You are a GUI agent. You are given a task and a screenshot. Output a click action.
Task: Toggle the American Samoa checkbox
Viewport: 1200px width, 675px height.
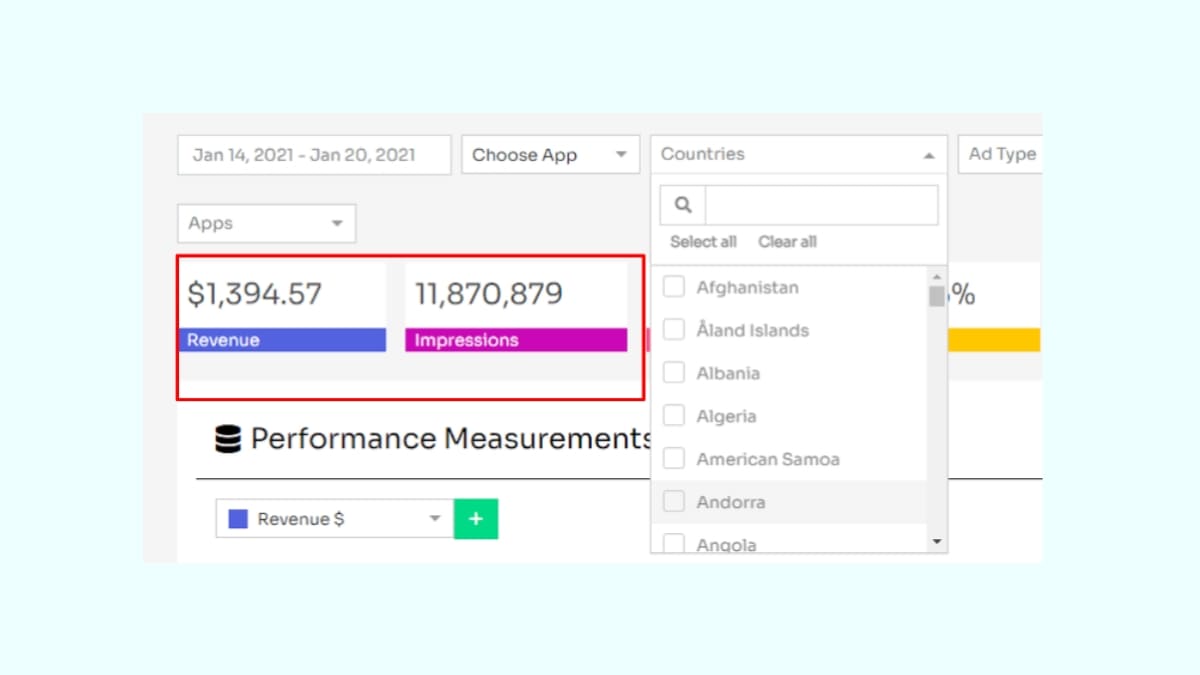click(675, 459)
